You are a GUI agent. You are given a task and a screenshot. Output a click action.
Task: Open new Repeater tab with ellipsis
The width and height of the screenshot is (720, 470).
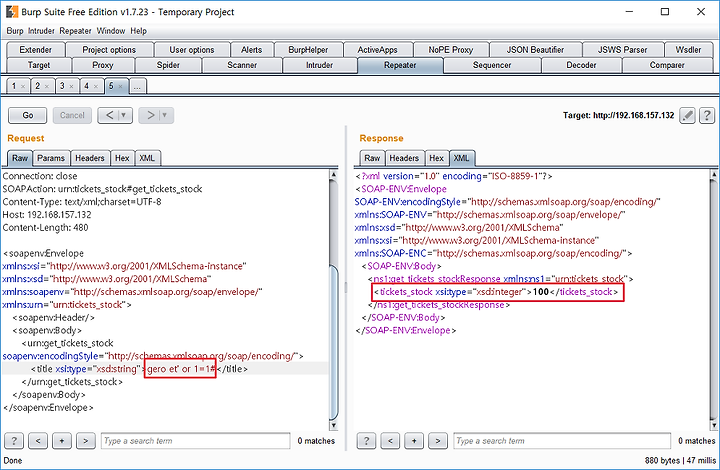coord(138,86)
